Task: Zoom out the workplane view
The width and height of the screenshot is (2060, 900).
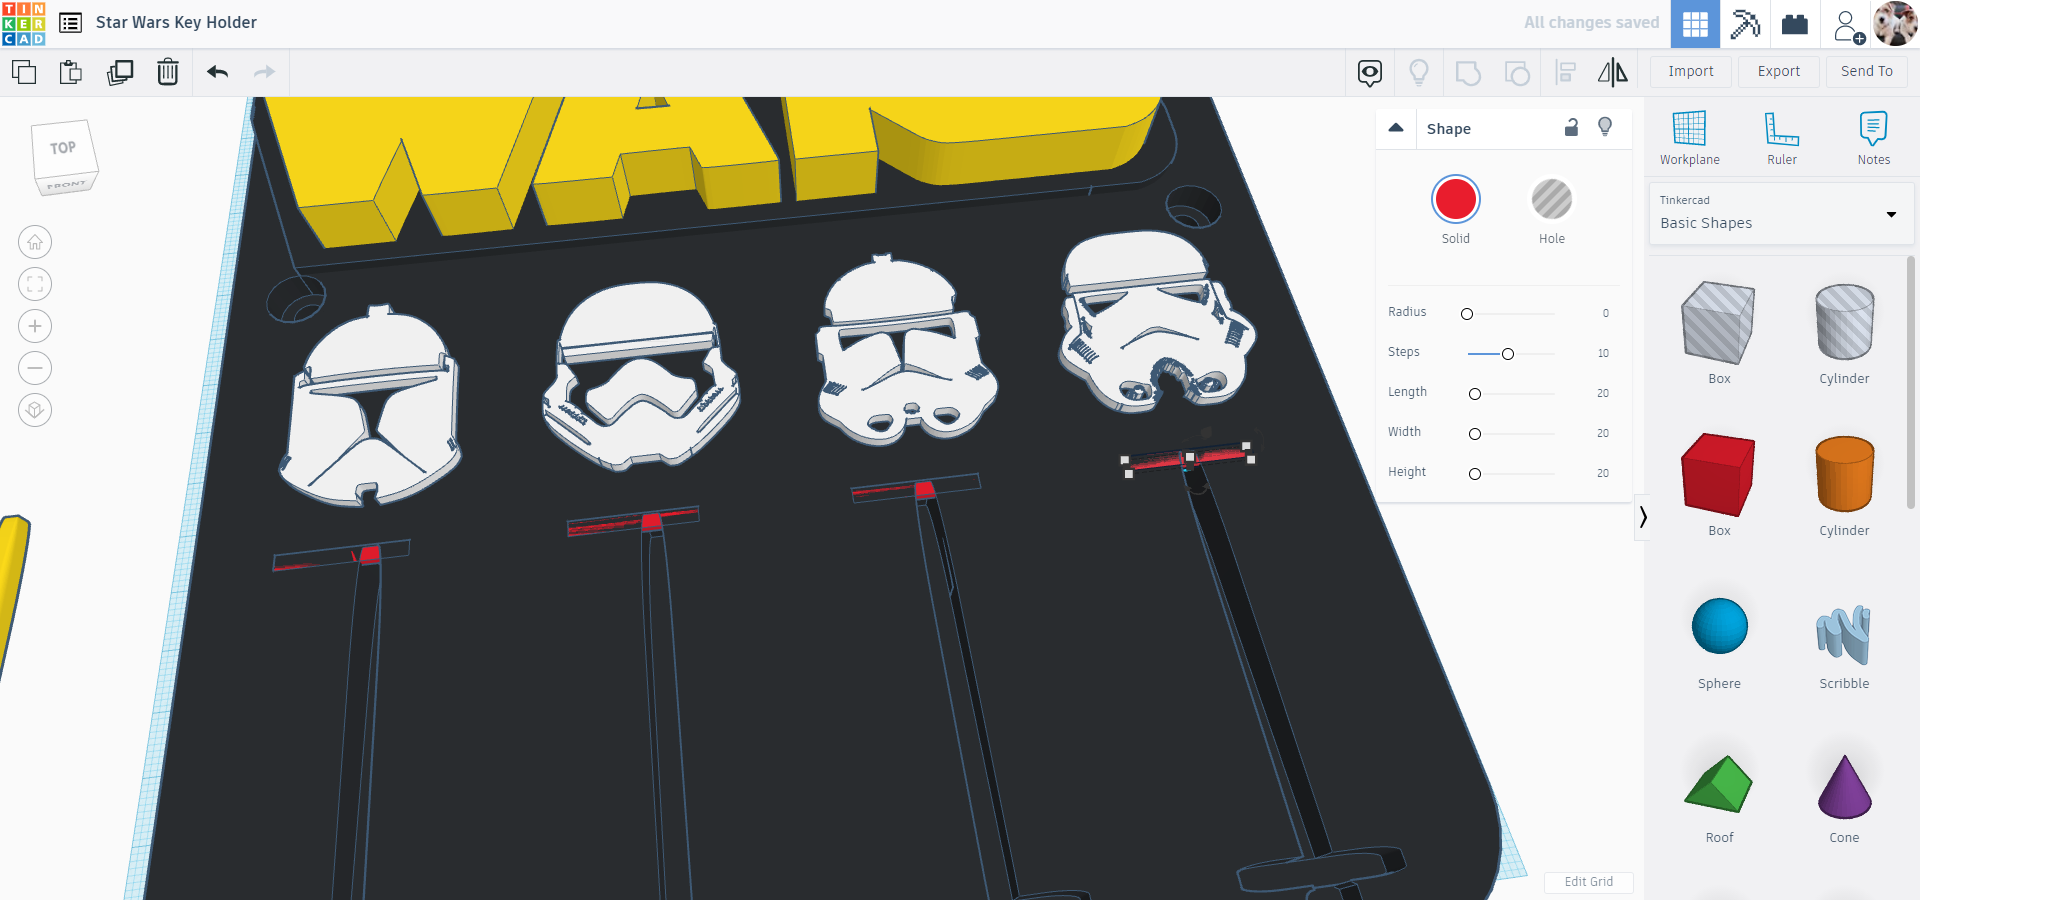Action: [x=35, y=368]
